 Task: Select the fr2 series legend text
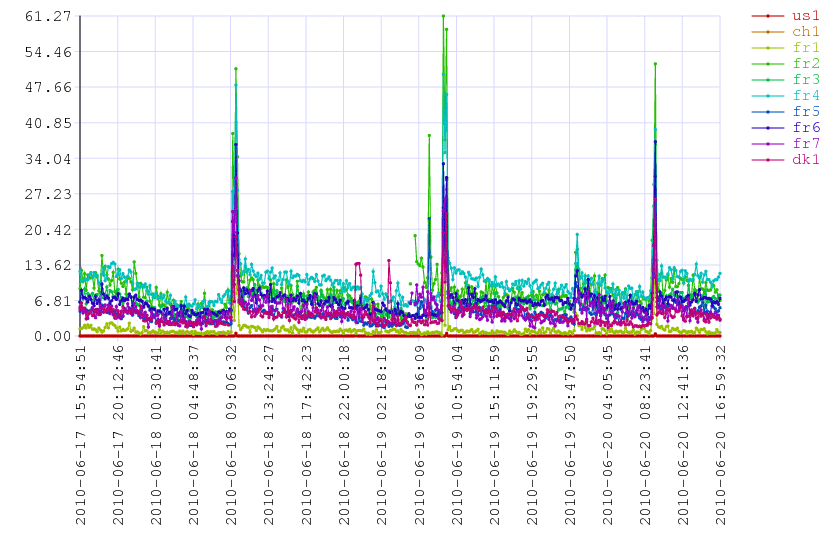click(x=806, y=64)
